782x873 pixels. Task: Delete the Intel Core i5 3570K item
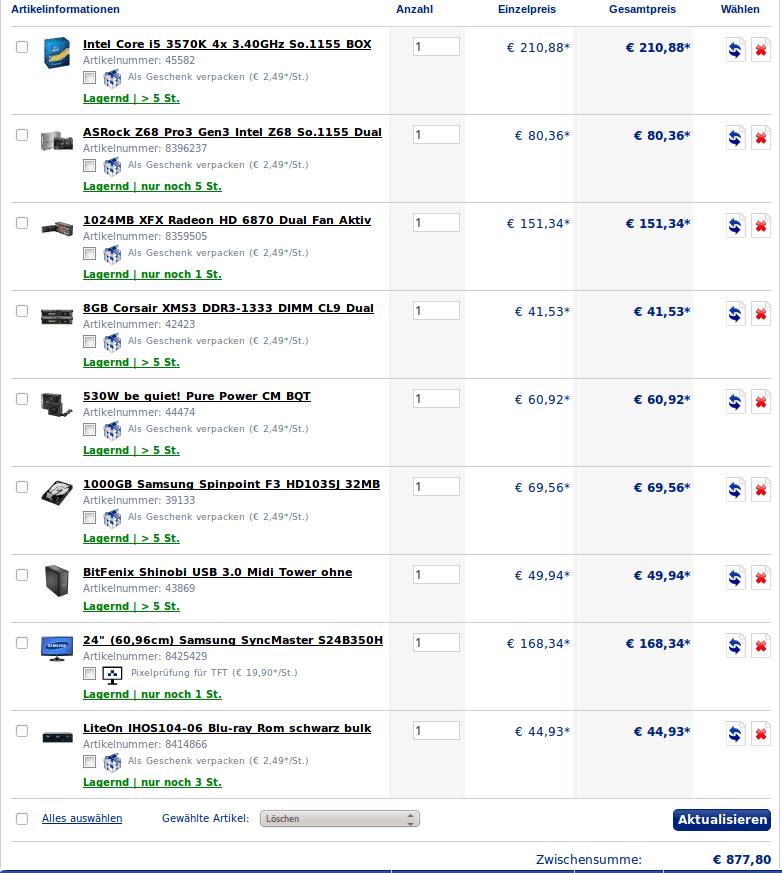[760, 51]
